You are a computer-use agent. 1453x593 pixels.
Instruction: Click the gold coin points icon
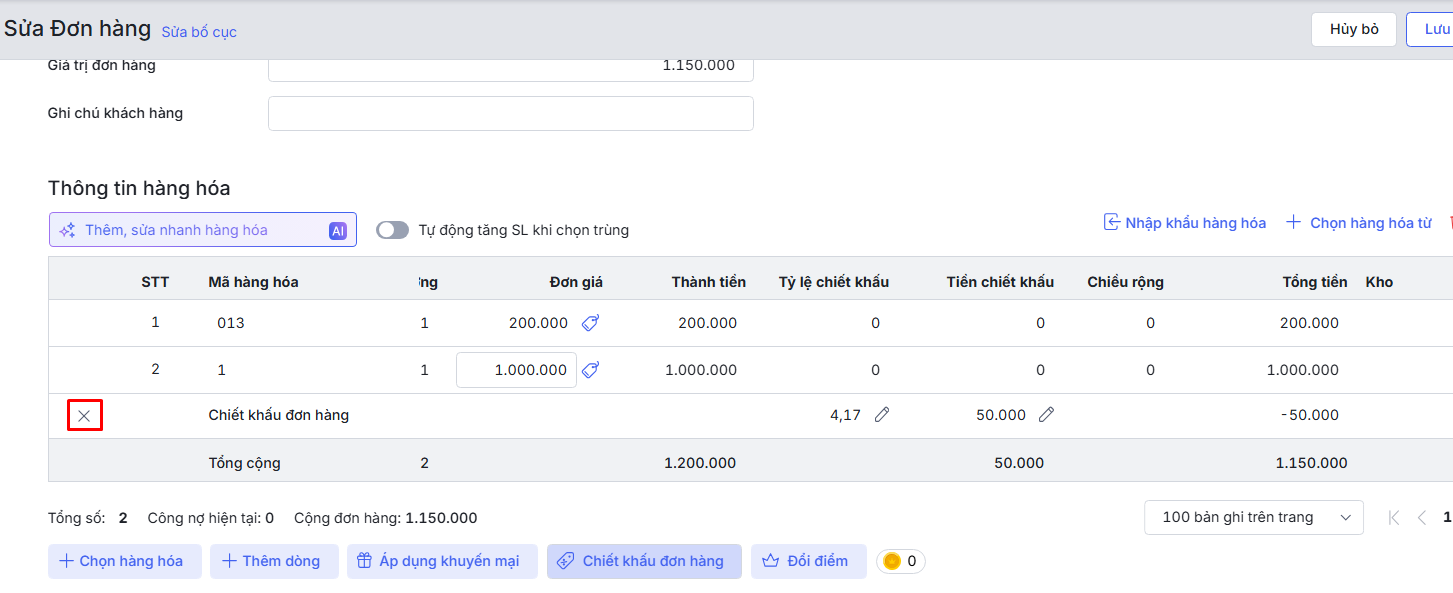tap(892, 561)
